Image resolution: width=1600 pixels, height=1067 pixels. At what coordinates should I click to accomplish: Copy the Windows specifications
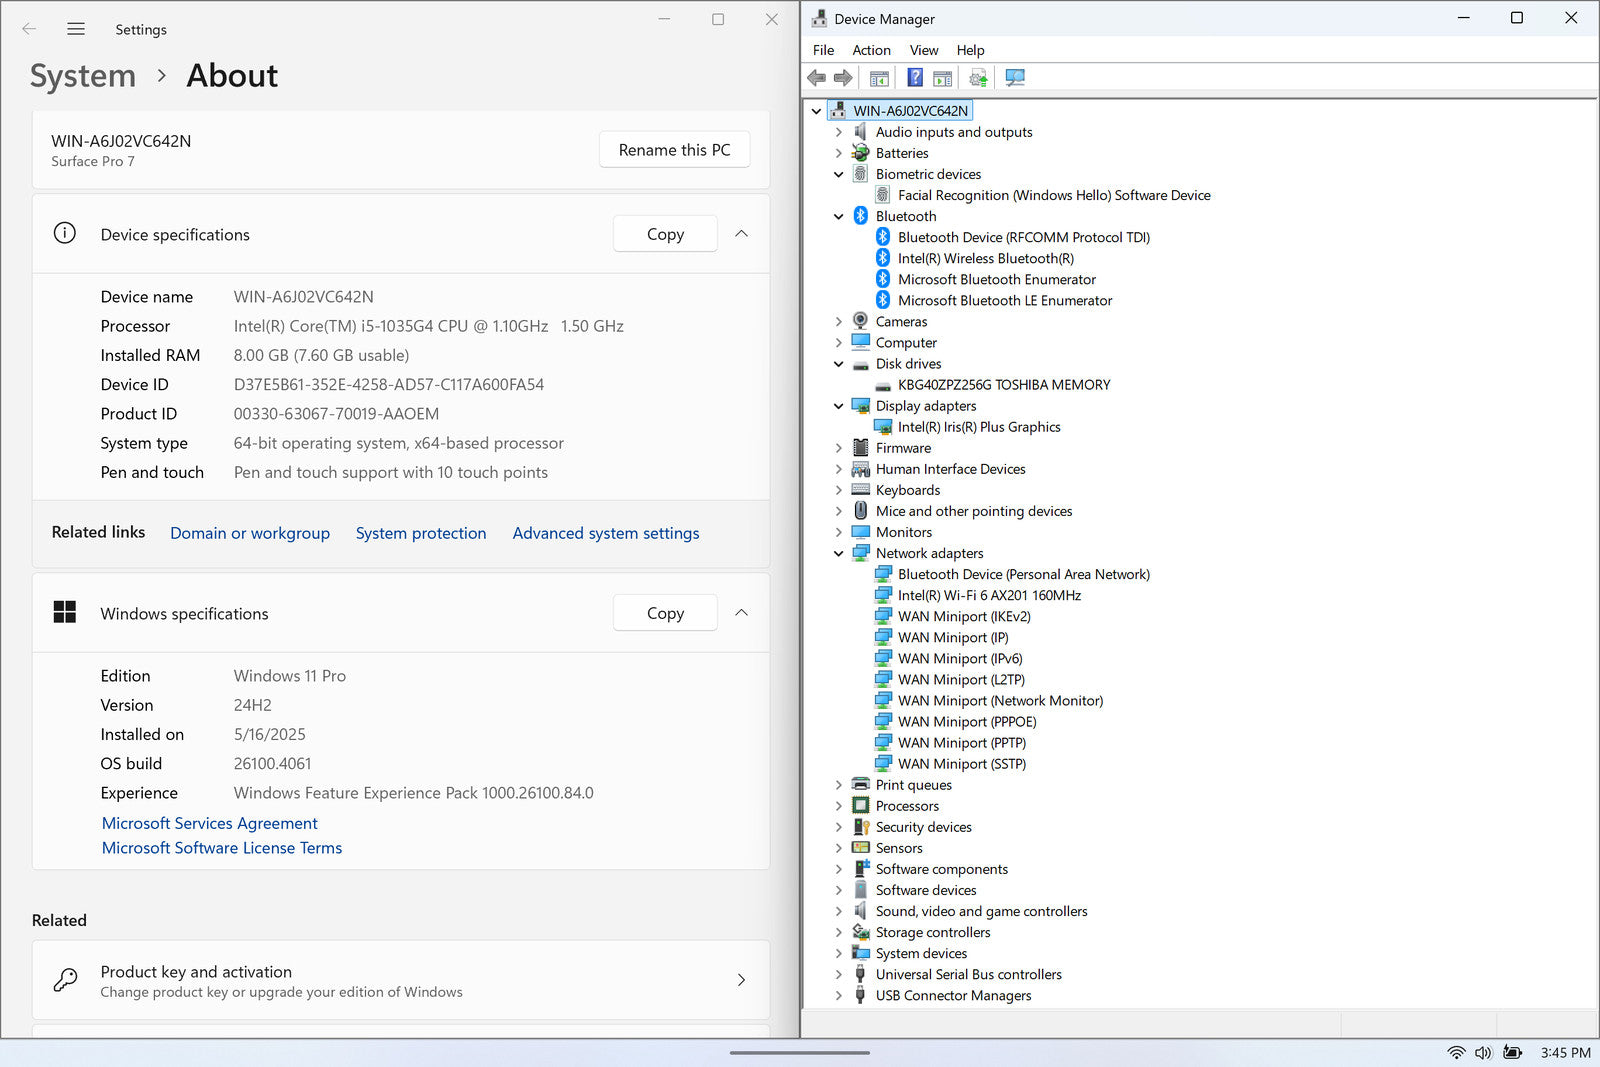click(665, 613)
